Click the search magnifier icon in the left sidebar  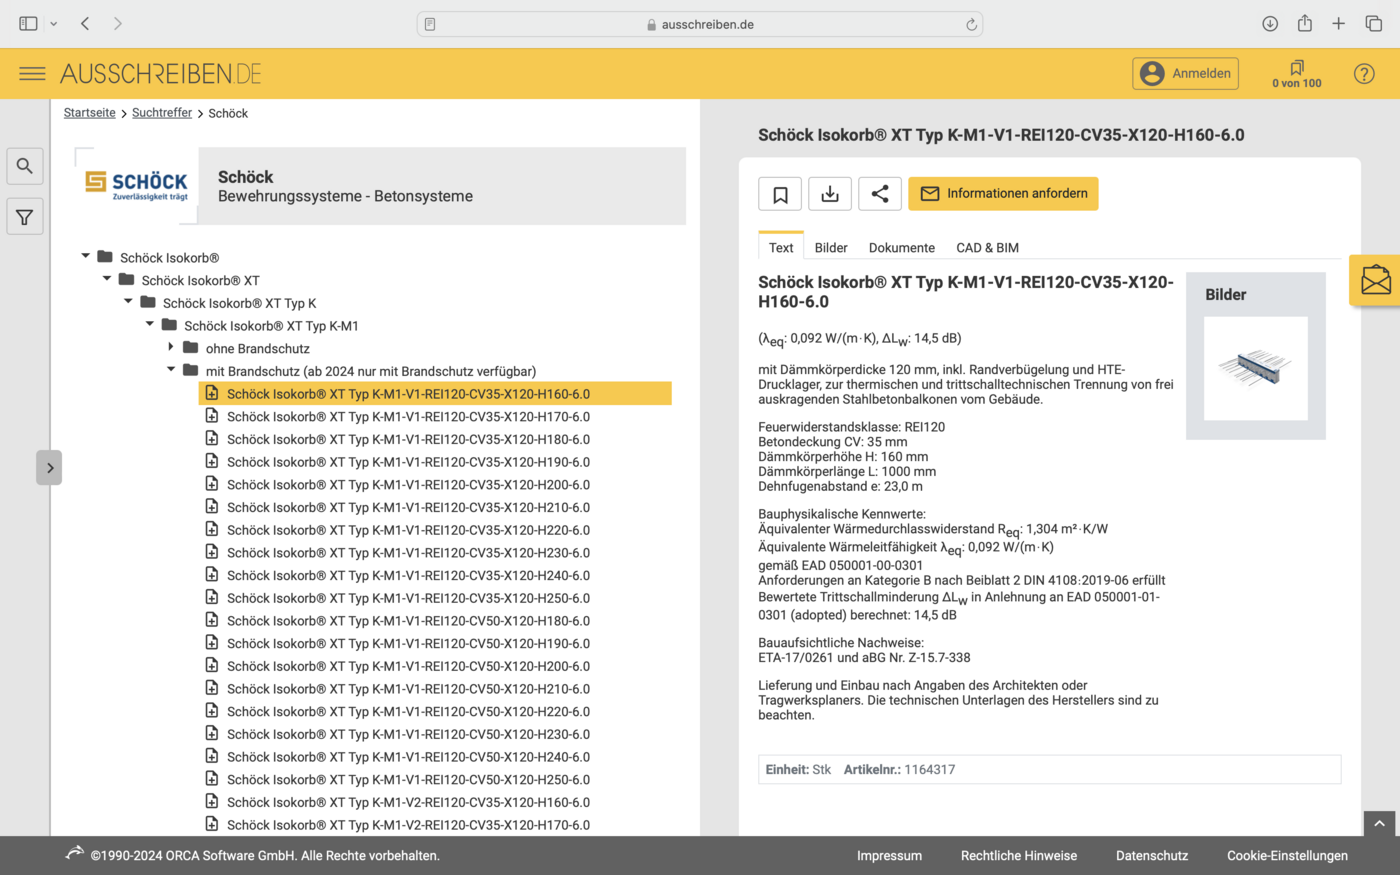coord(25,166)
